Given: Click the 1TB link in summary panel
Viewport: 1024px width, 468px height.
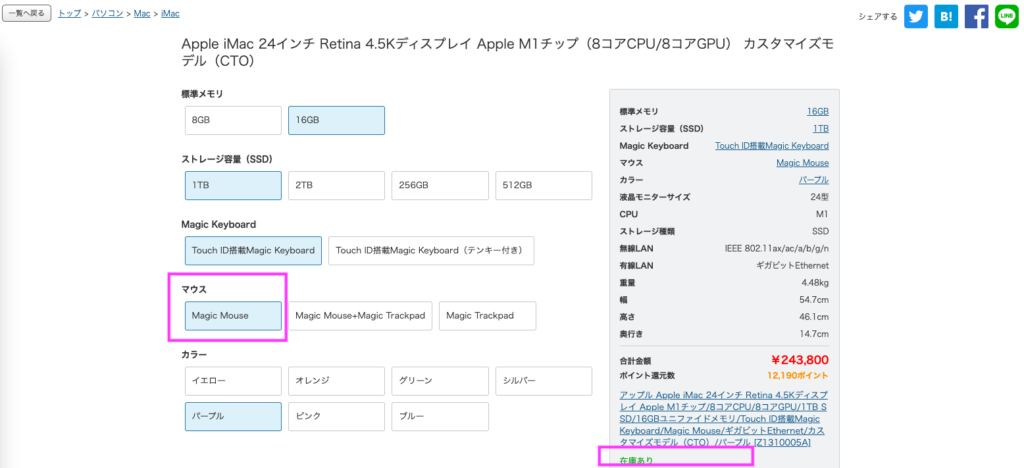Looking at the screenshot, I should (x=821, y=129).
